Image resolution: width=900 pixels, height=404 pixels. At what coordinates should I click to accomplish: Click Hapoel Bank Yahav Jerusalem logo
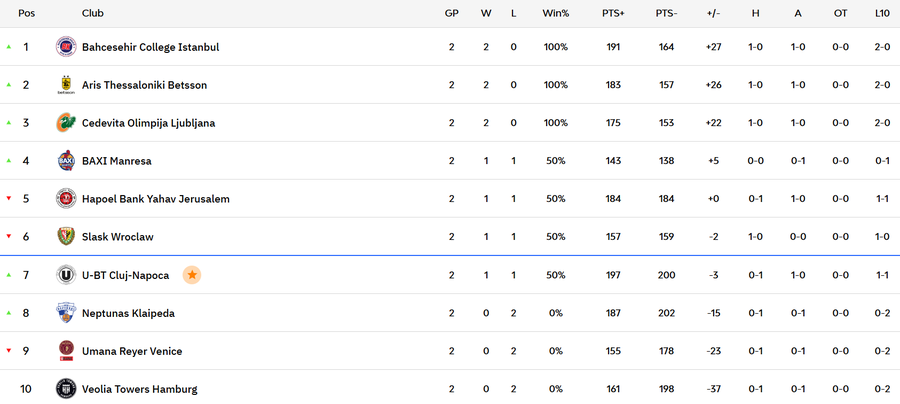point(66,199)
